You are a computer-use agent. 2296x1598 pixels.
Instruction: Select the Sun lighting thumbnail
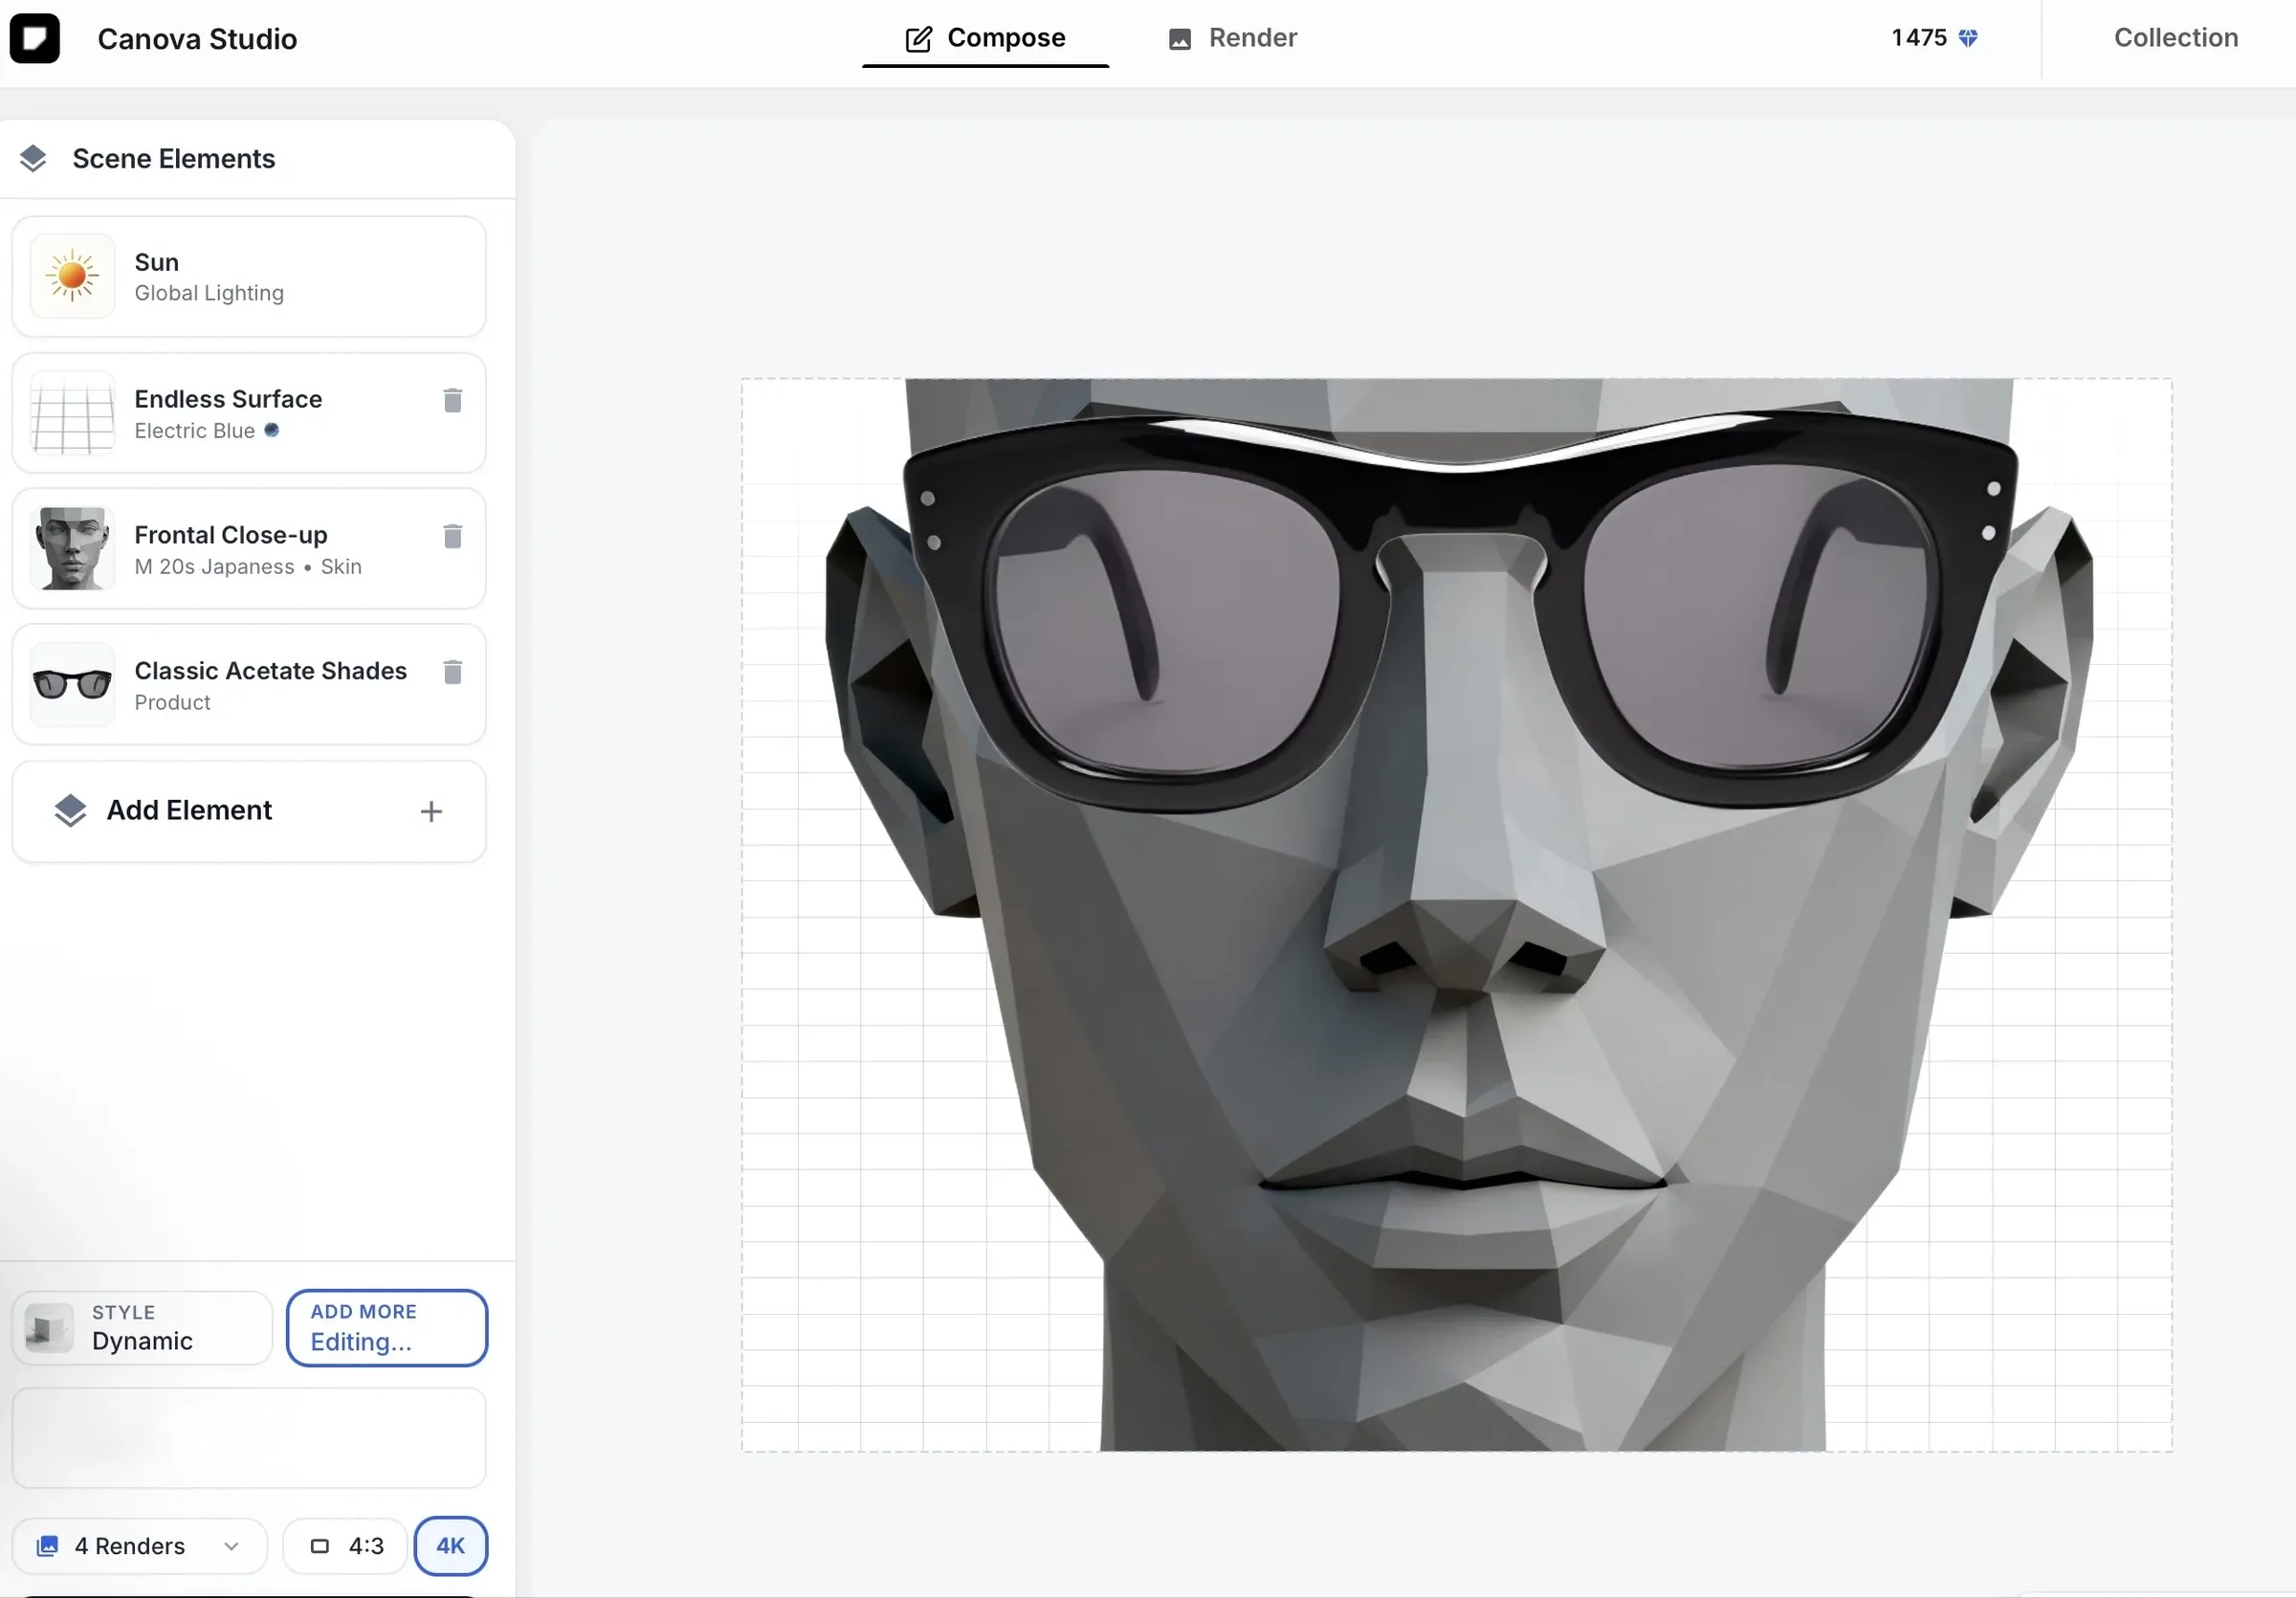[72, 277]
